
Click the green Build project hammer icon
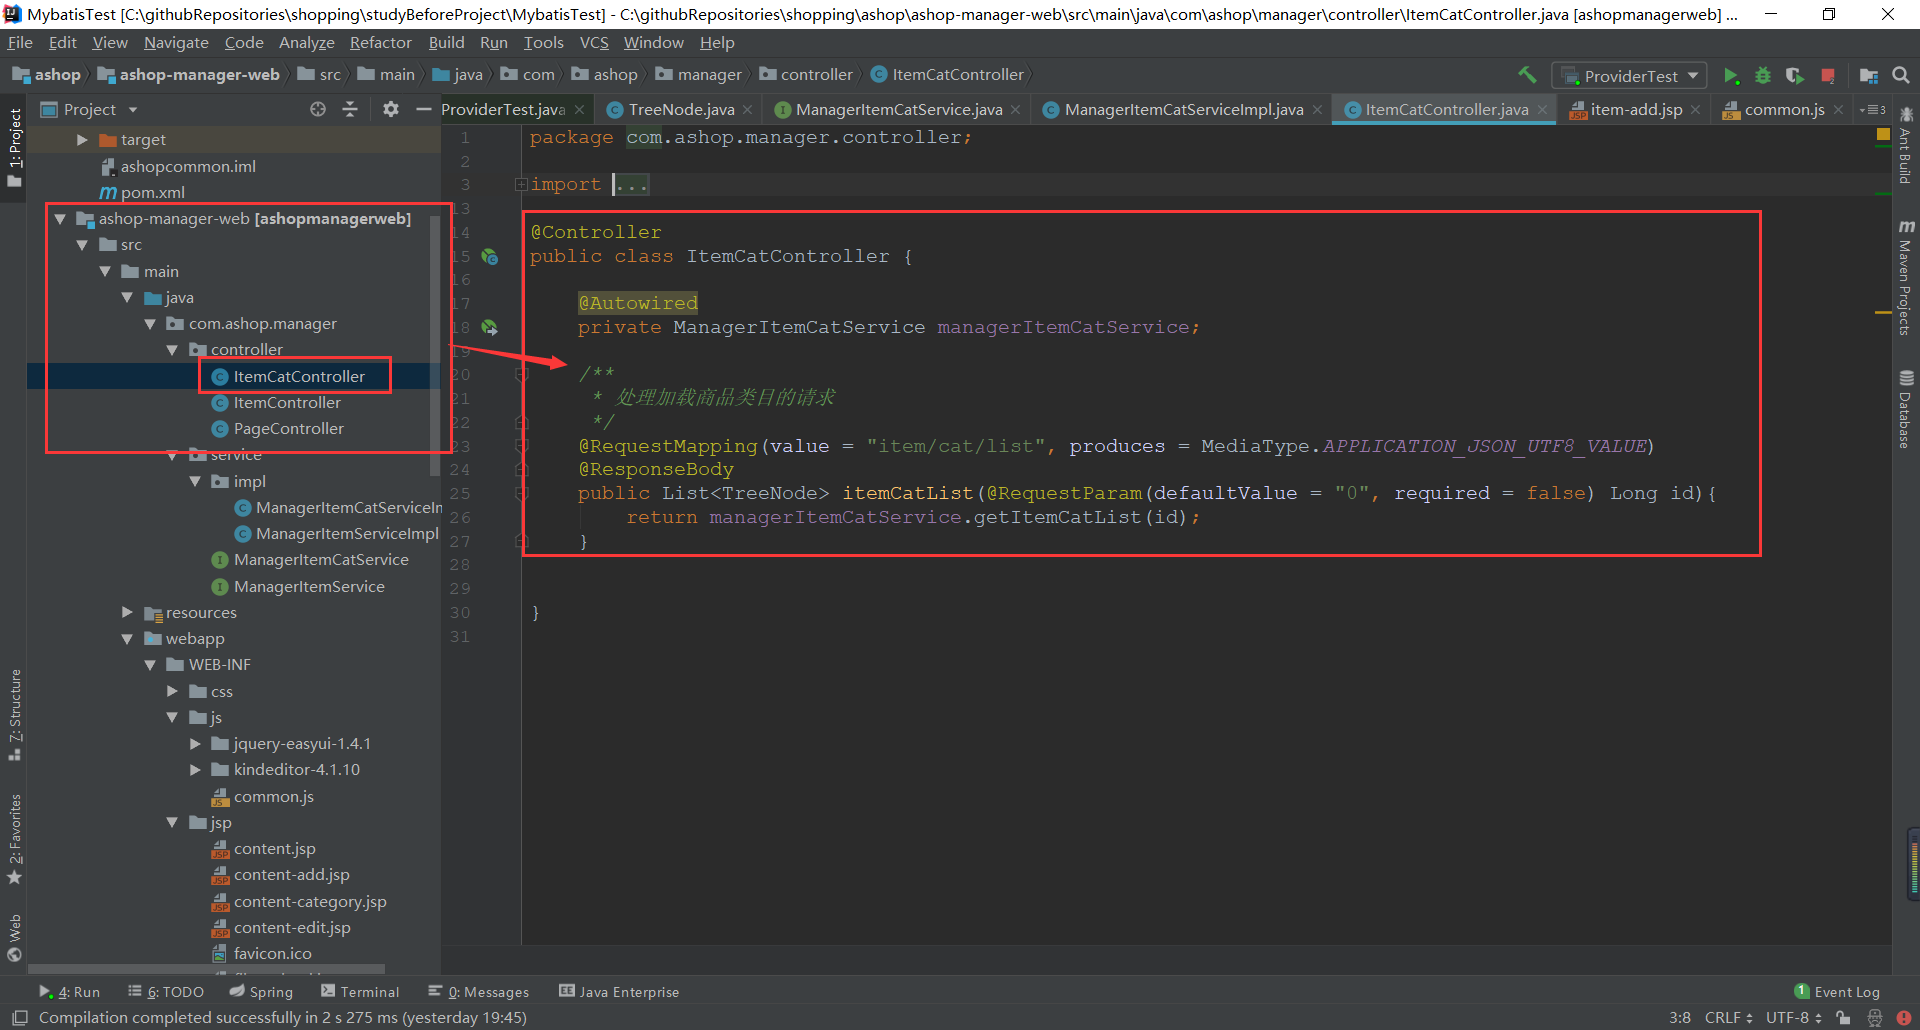pos(1527,75)
